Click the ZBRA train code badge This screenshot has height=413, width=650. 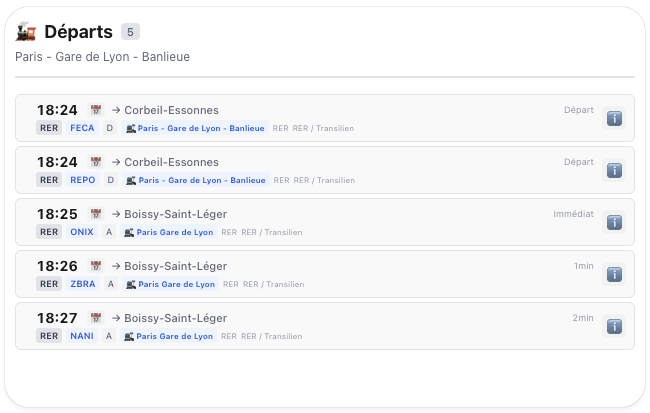point(83,284)
